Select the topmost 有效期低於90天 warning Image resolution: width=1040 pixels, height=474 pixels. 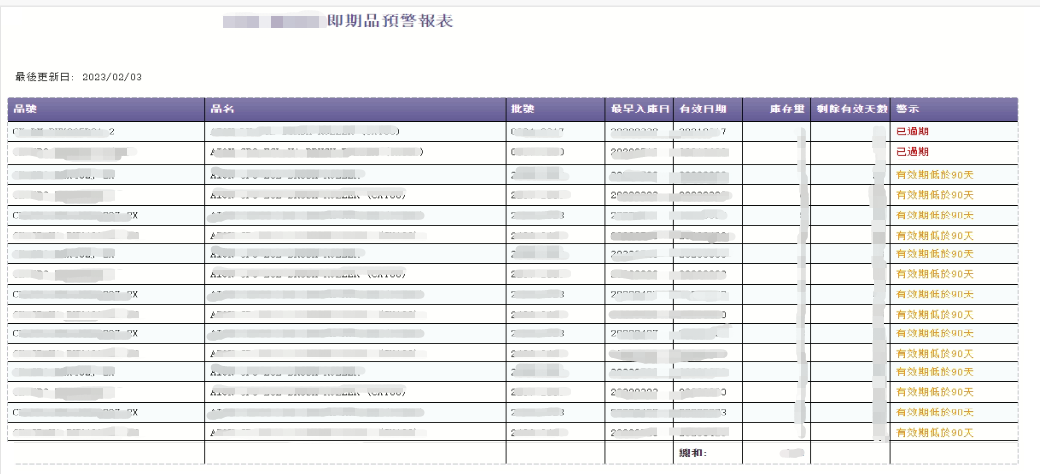coord(934,174)
